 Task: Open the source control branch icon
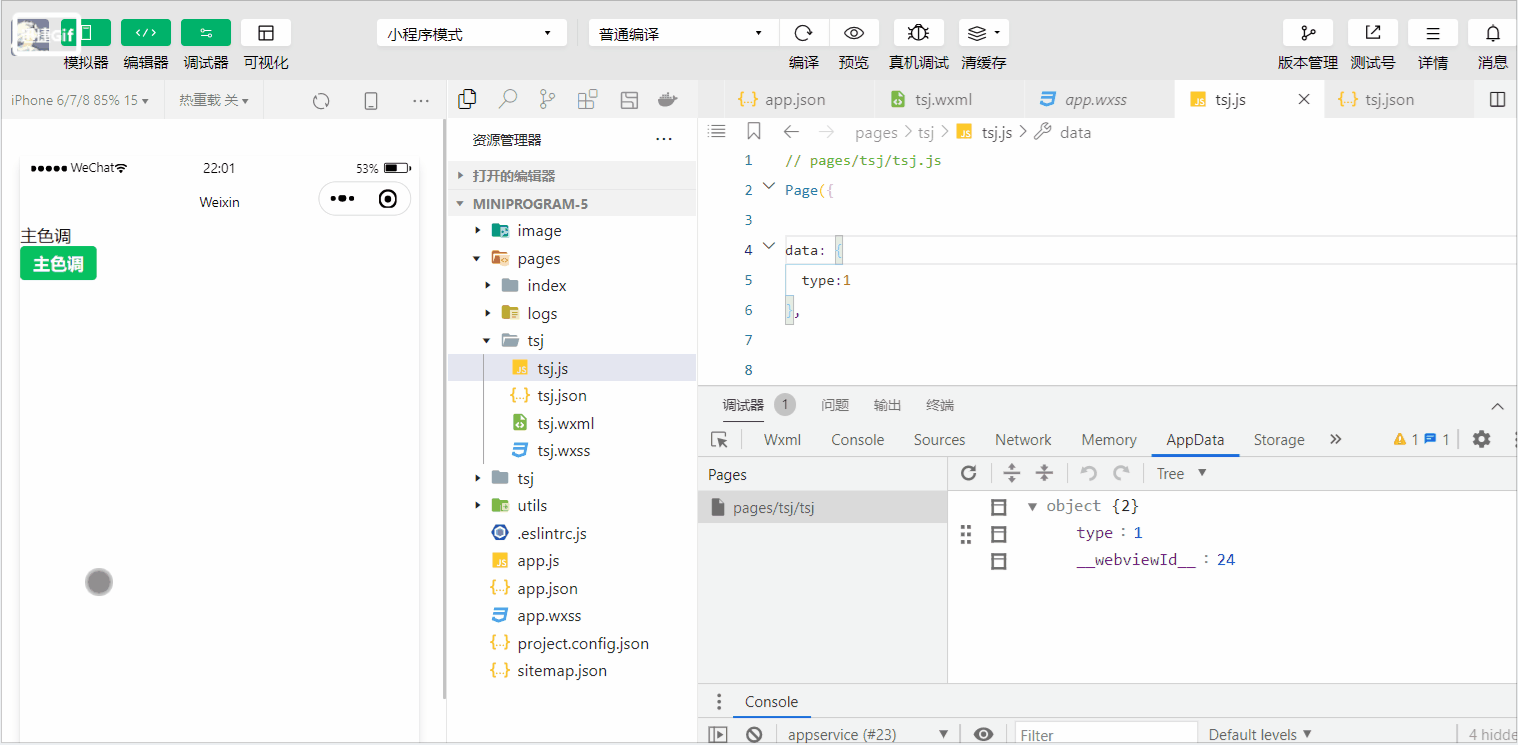click(x=547, y=99)
